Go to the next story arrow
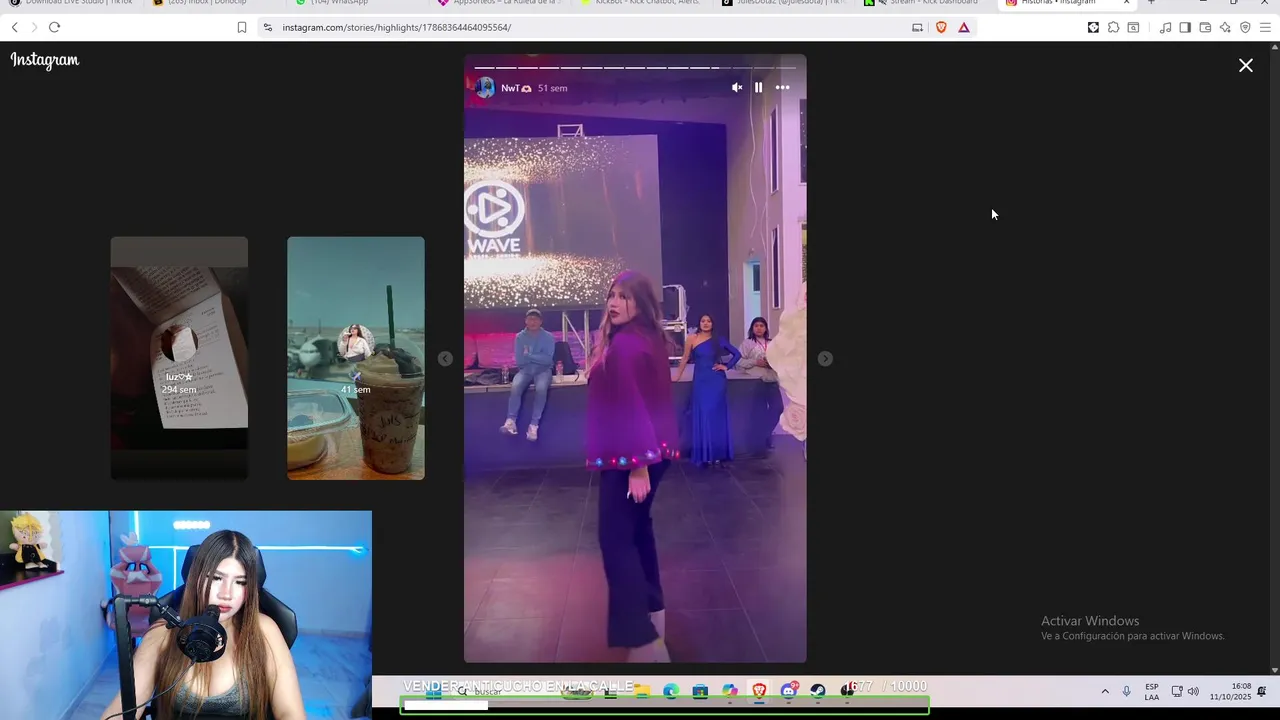Screen dimensions: 1280x720 pos(825,358)
